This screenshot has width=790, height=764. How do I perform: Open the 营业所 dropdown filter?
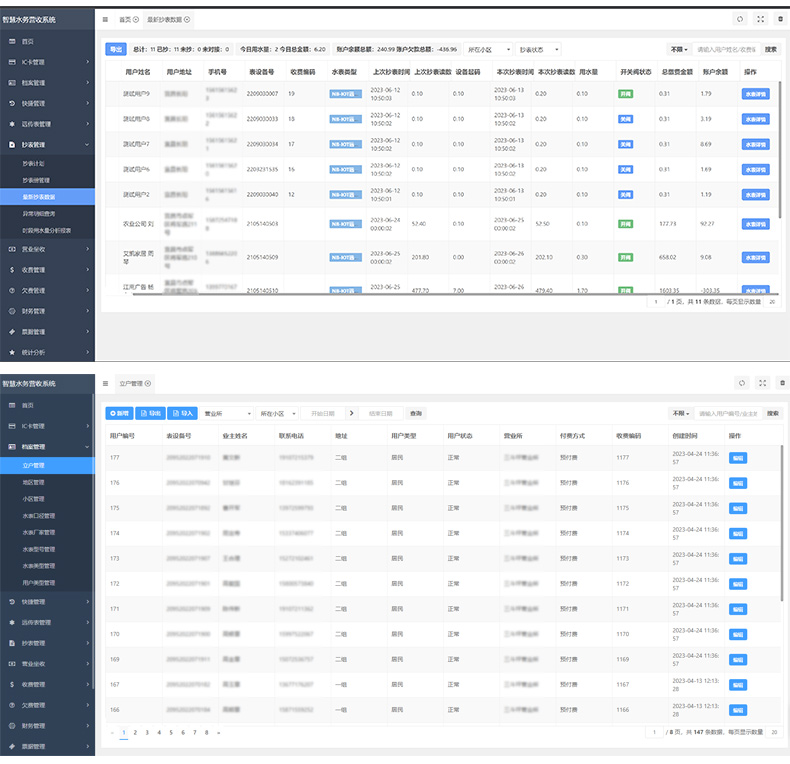coord(226,413)
